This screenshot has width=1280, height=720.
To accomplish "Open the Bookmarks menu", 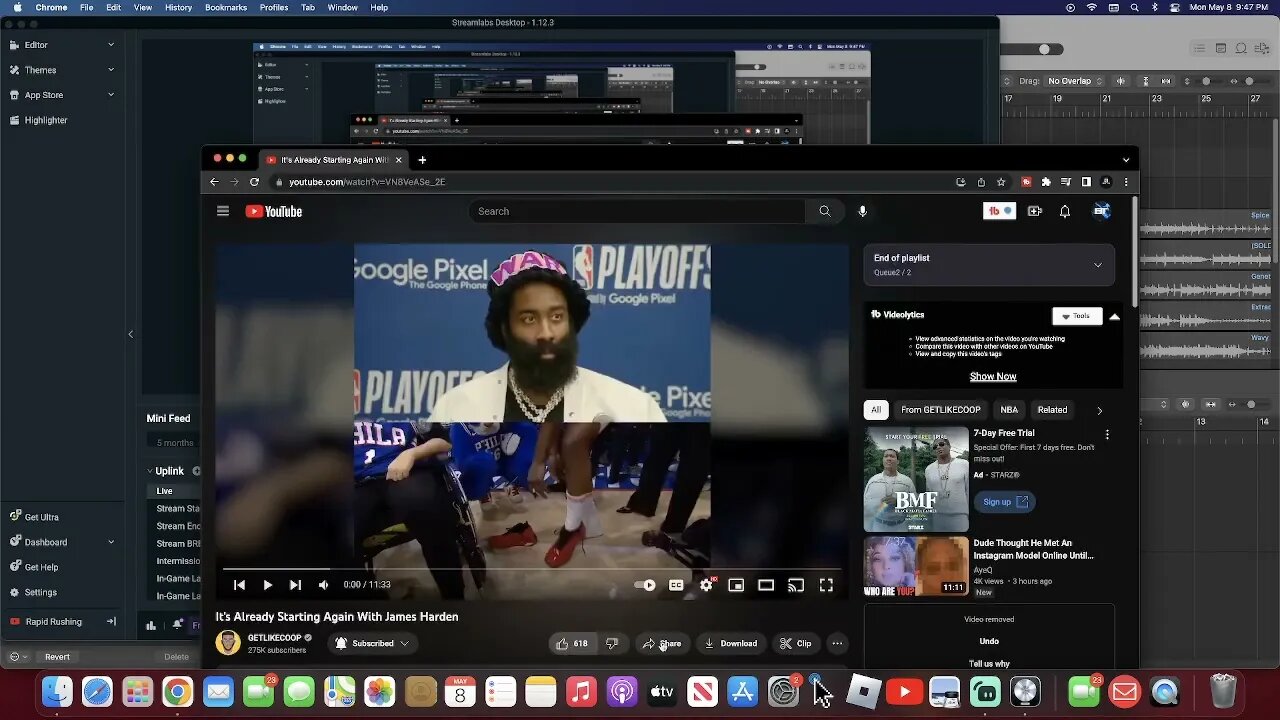I will point(226,7).
